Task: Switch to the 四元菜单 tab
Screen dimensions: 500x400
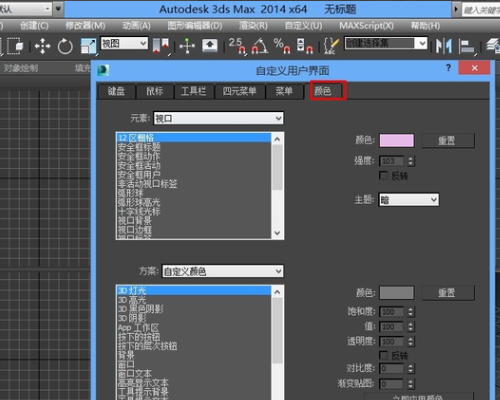Action: pos(240,91)
